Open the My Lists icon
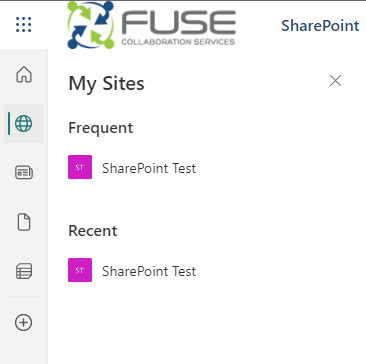Image resolution: width=366 pixels, height=364 pixels. click(24, 271)
